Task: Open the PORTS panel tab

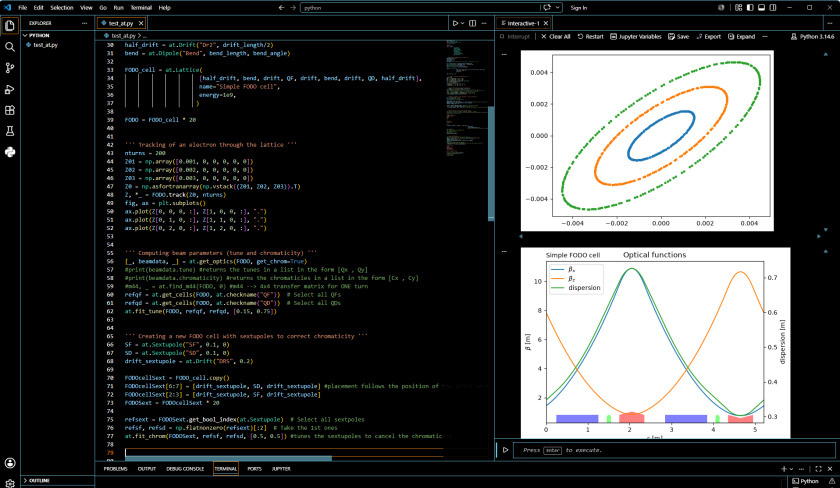Action: click(x=254, y=469)
